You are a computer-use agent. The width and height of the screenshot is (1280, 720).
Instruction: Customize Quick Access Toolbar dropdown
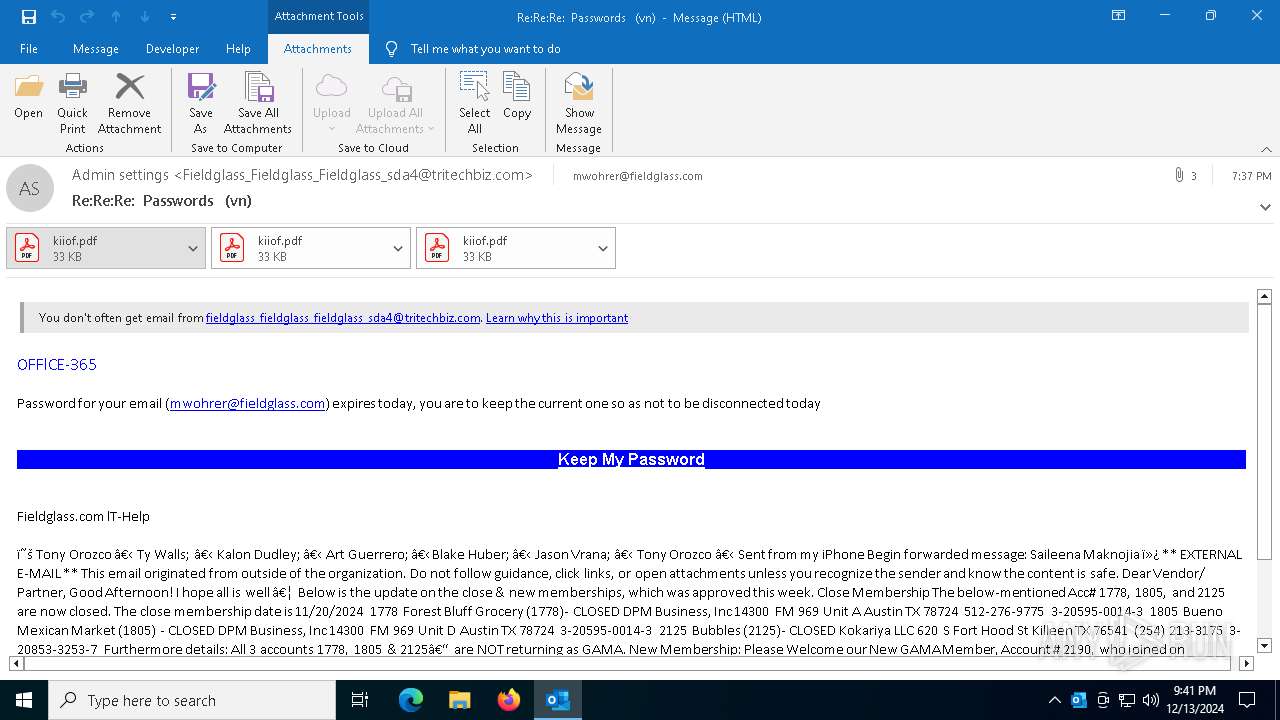[x=173, y=17]
